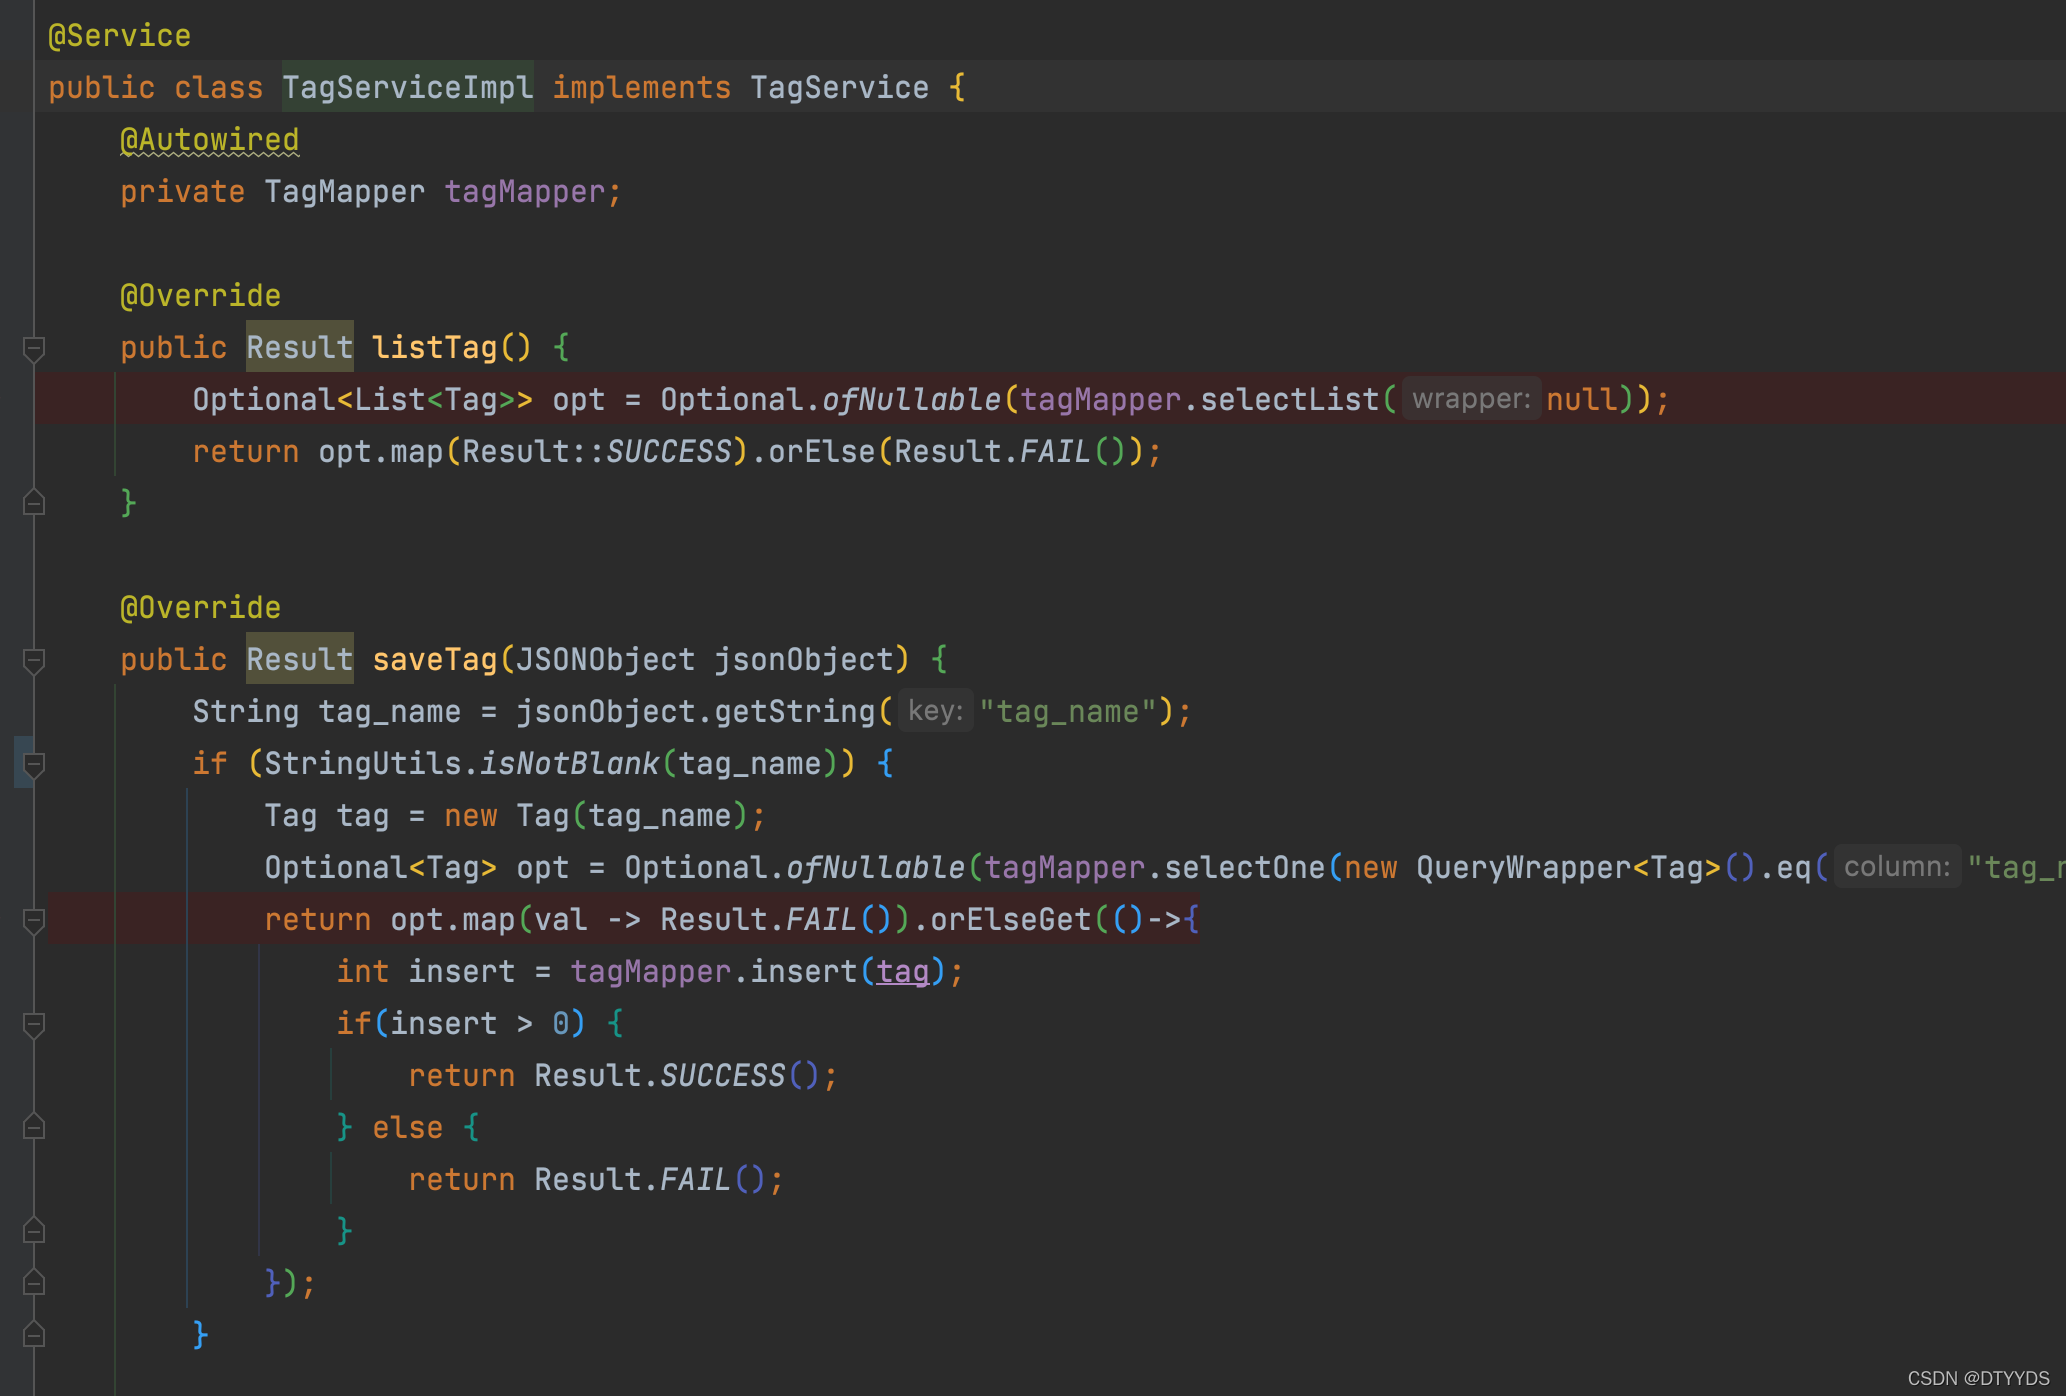The width and height of the screenshot is (2066, 1396).
Task: Click the TagService interface name after implements
Action: 839,88
